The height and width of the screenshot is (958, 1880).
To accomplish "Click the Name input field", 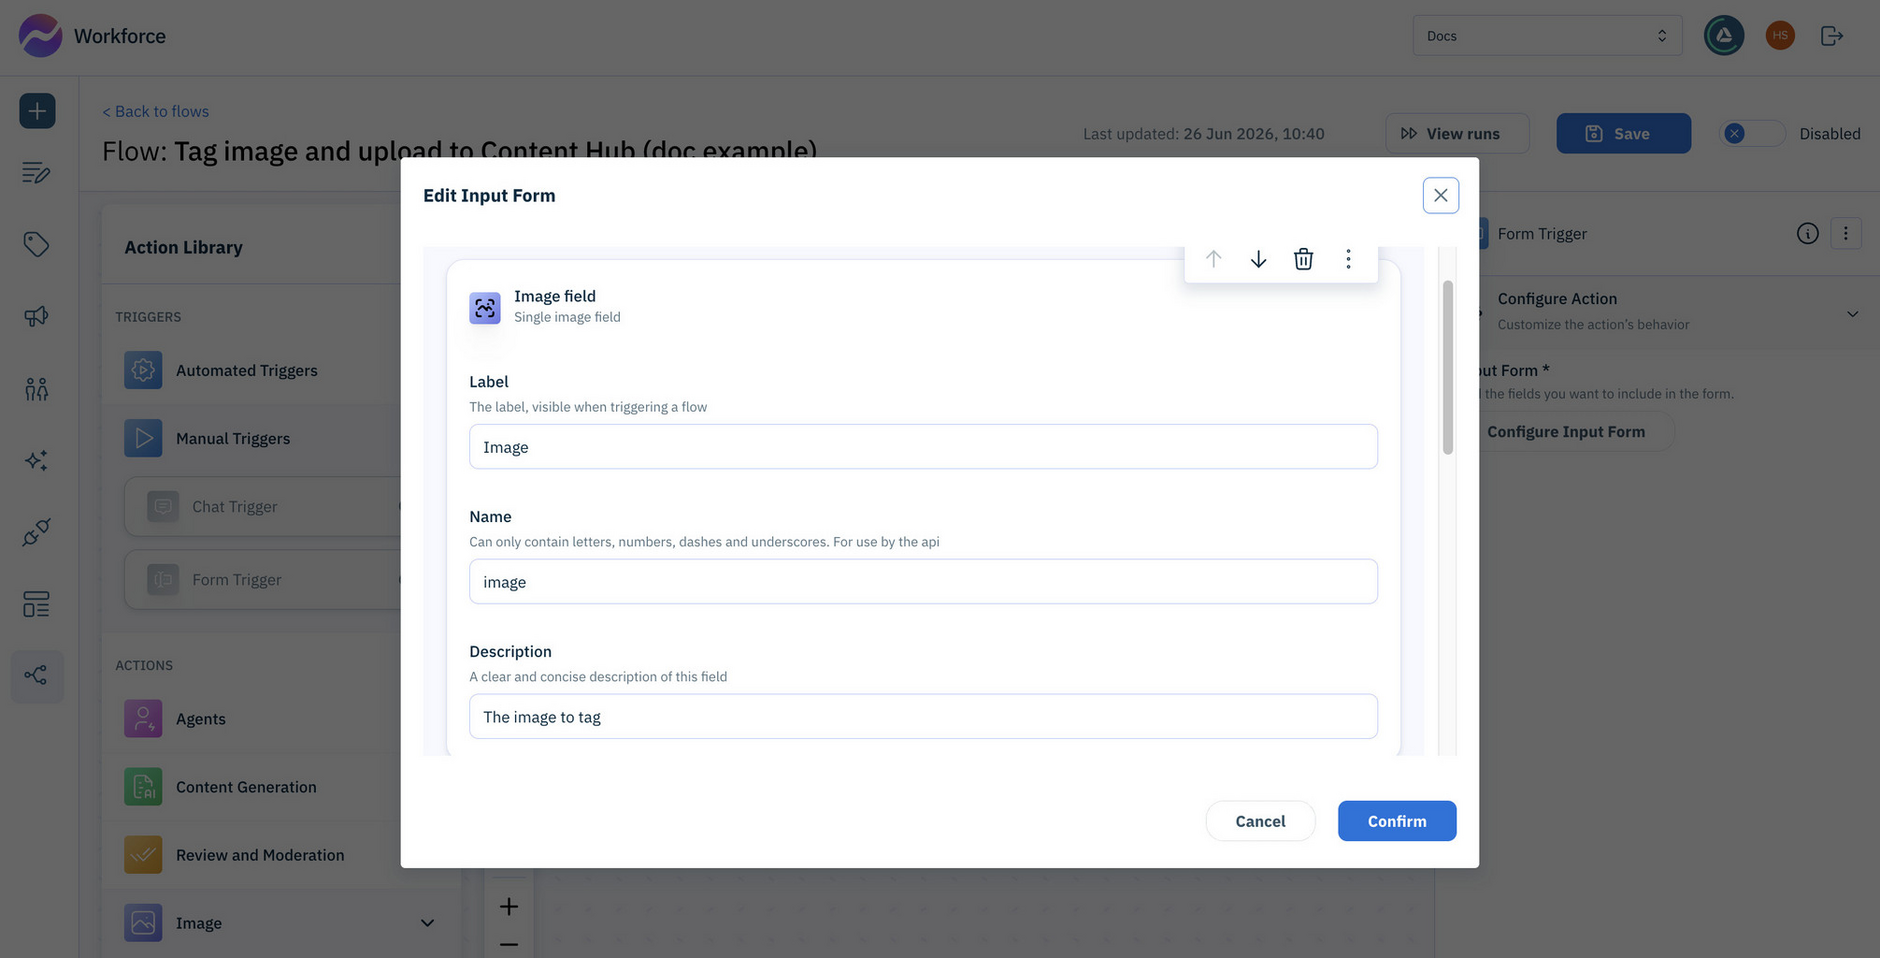I will (923, 581).
